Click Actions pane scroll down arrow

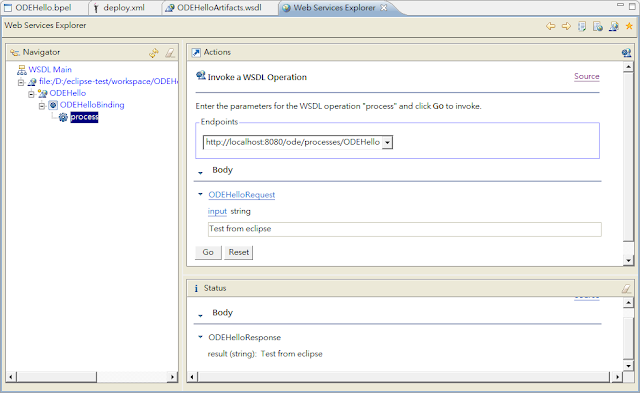pyautogui.click(x=629, y=260)
